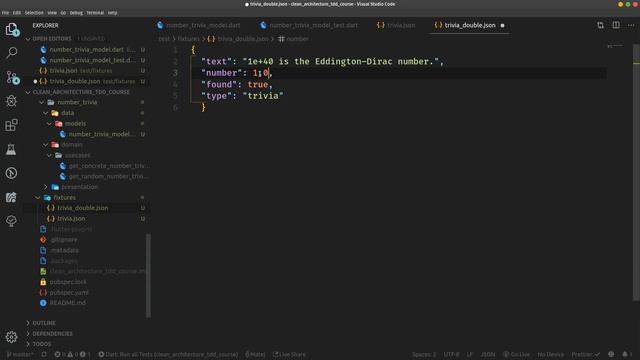Click the info icon of README.md

(x=43, y=303)
